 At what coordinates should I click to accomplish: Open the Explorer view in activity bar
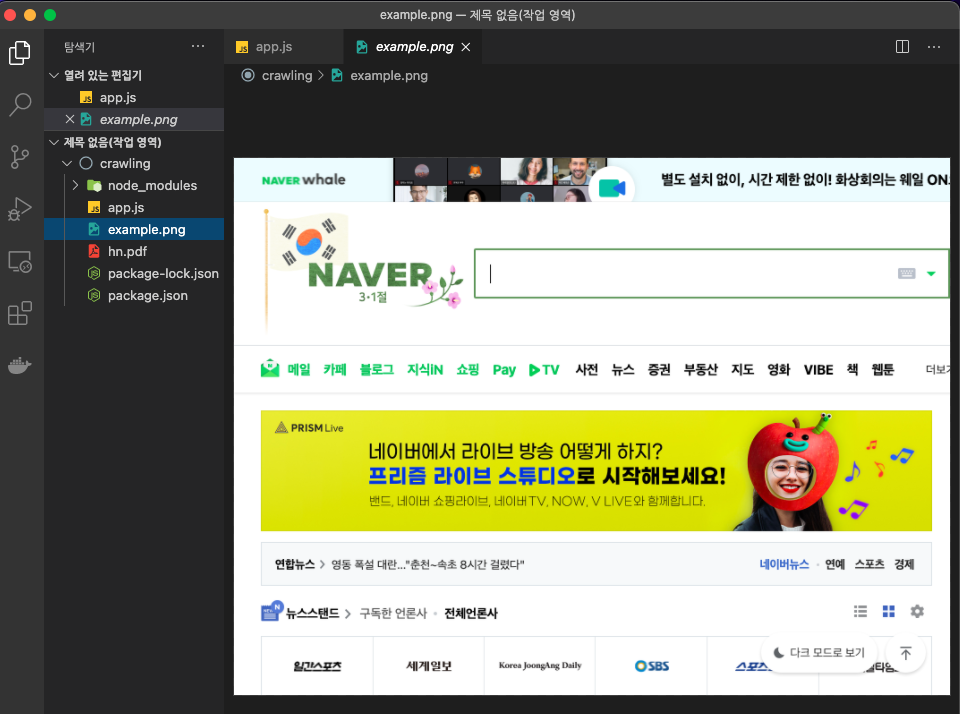tap(20, 53)
